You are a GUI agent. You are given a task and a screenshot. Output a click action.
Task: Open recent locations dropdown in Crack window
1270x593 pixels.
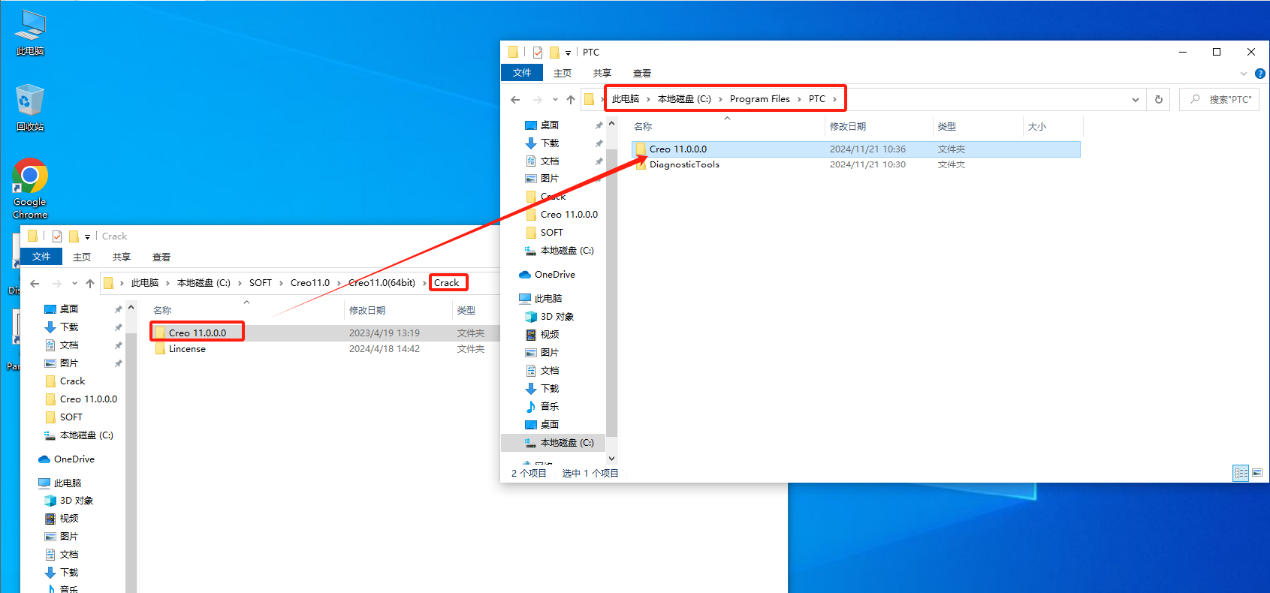tap(72, 283)
